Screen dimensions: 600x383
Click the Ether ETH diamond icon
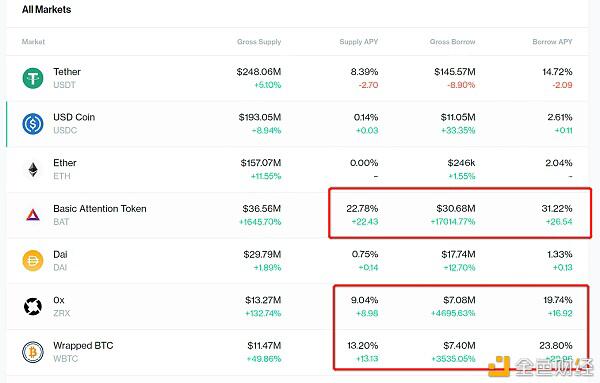coord(33,169)
